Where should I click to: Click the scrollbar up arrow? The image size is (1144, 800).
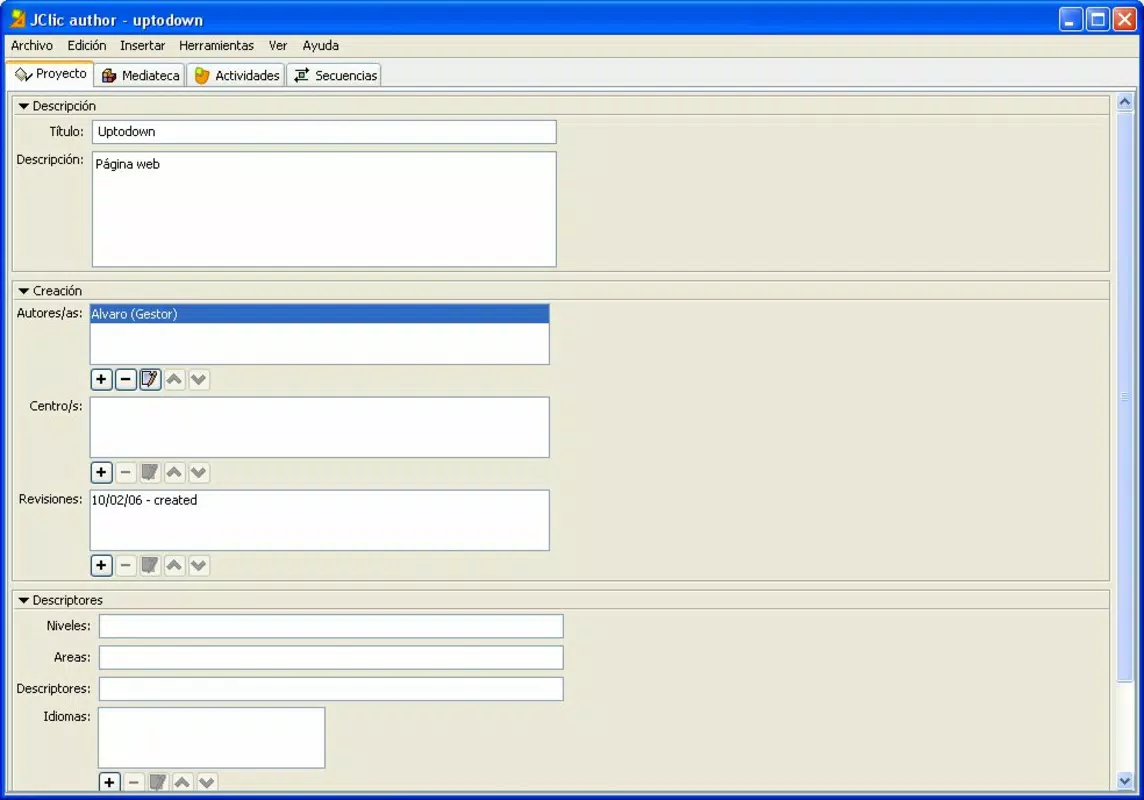click(x=1124, y=103)
